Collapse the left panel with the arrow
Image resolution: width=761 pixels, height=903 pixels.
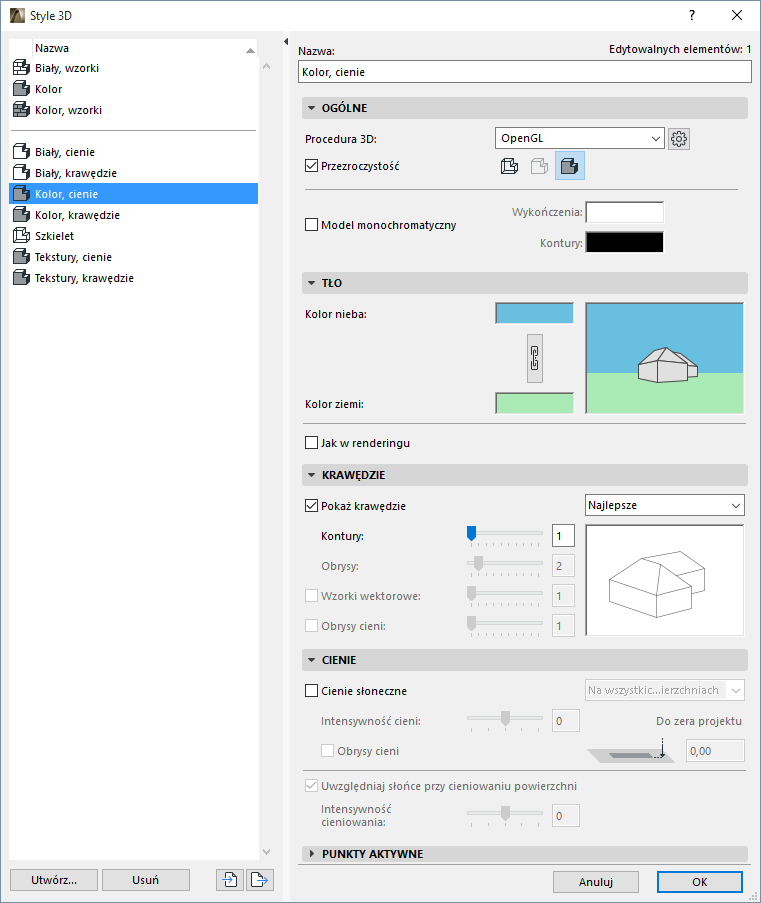[x=286, y=41]
